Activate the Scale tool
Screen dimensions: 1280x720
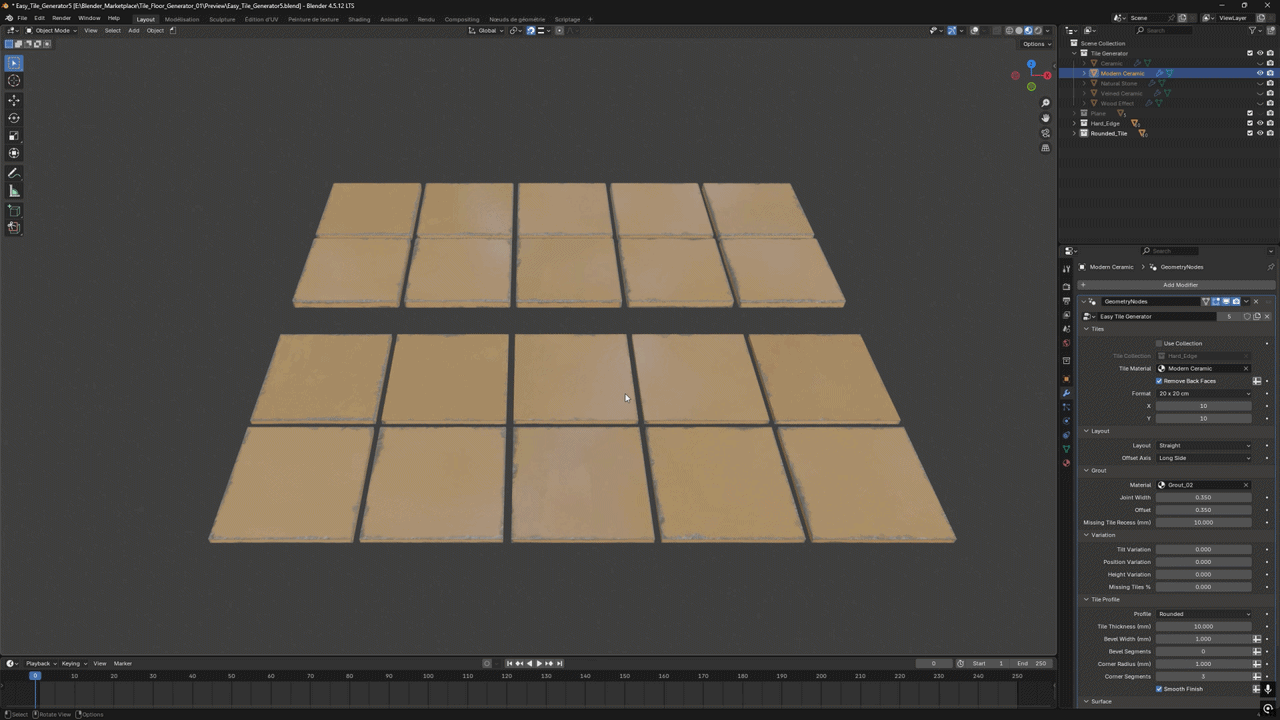pyautogui.click(x=14, y=136)
